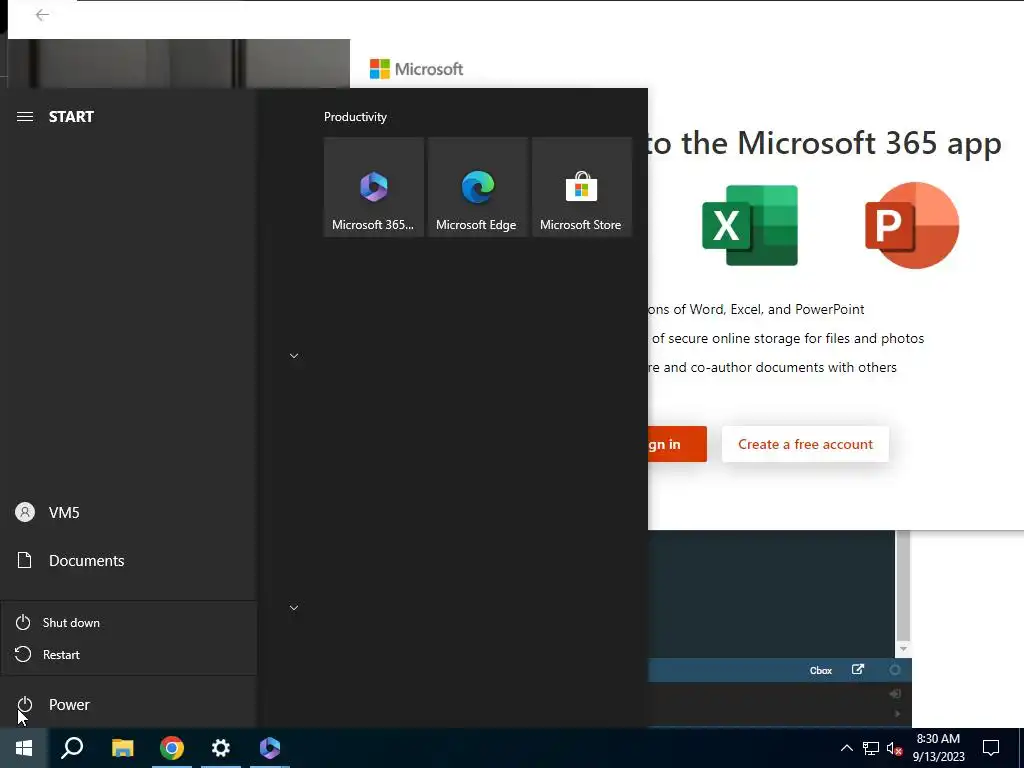Switch to Microsoft 365 app in the taskbar

[x=270, y=748]
